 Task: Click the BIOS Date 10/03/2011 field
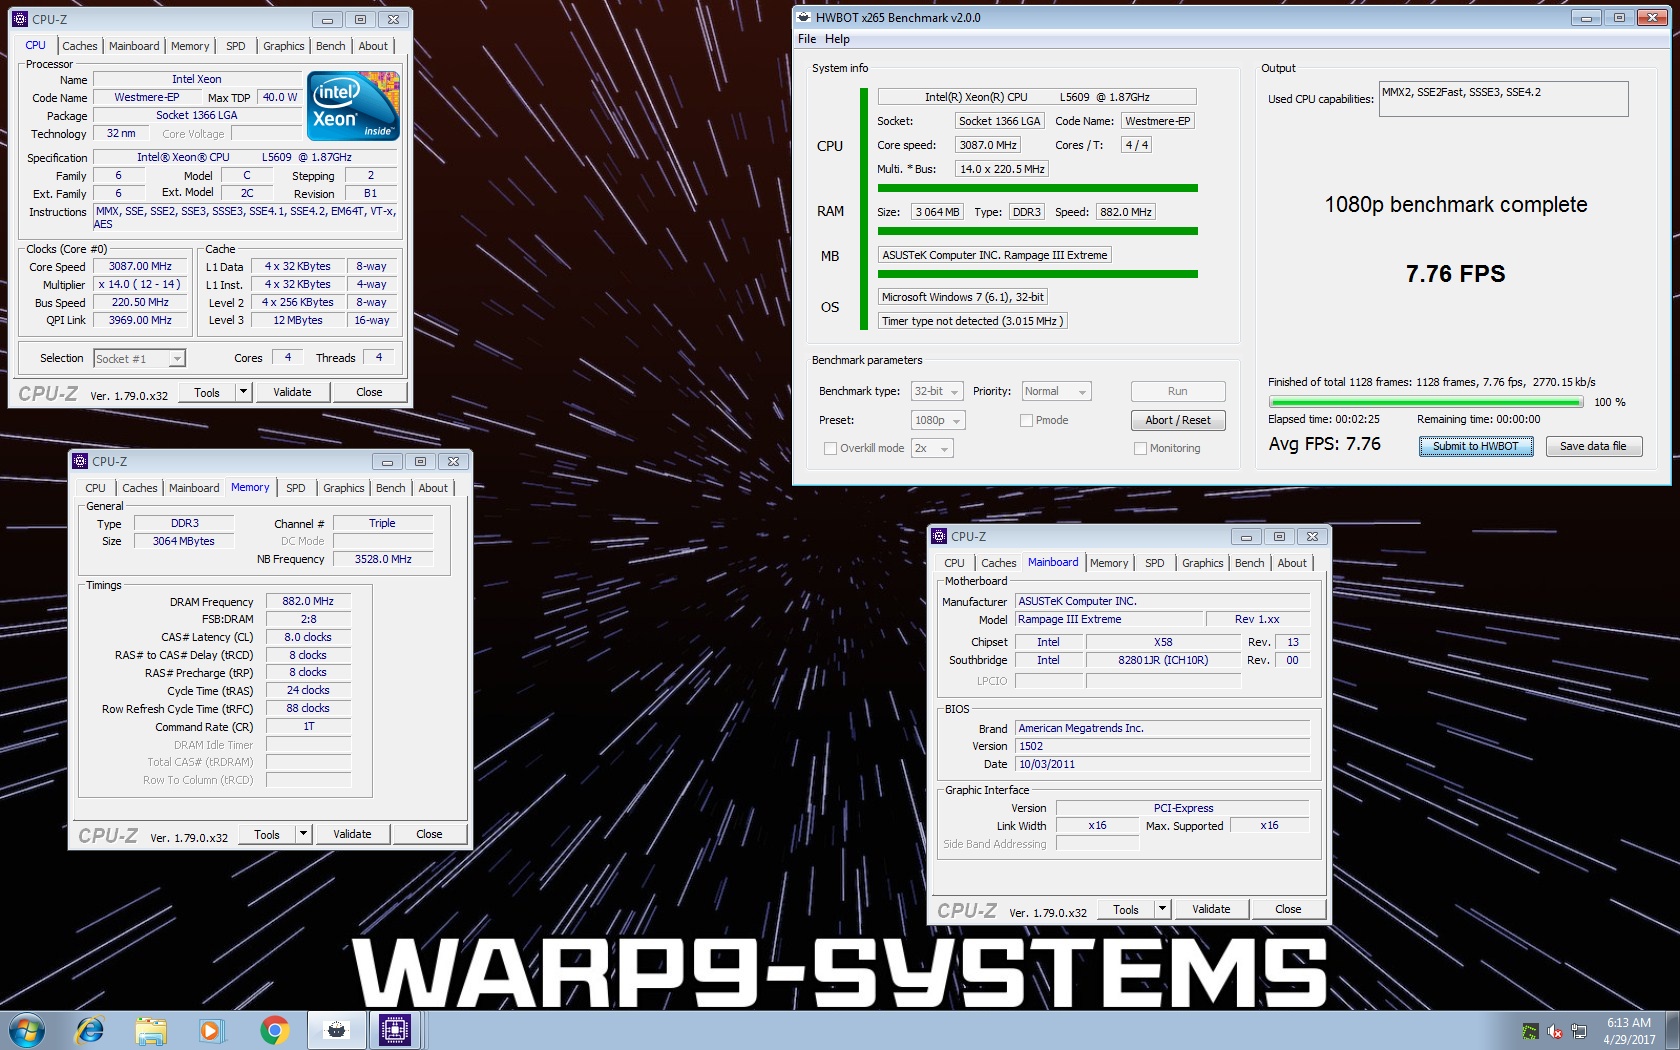(x=1162, y=764)
